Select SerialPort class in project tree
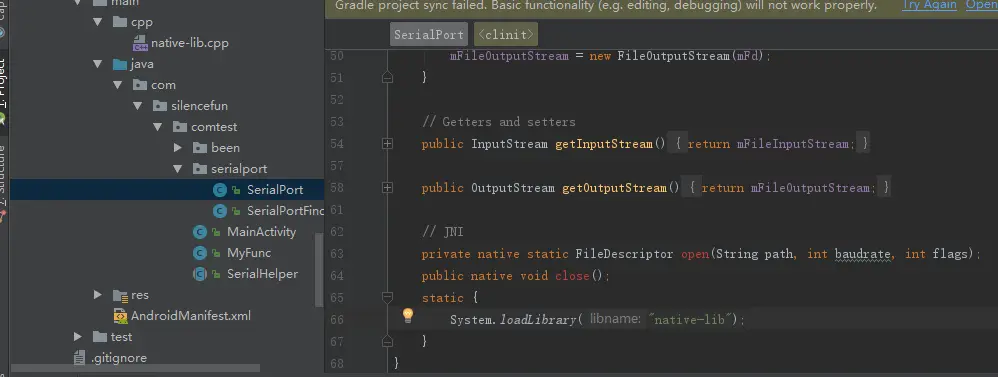The height and width of the screenshot is (377, 998). (275, 190)
